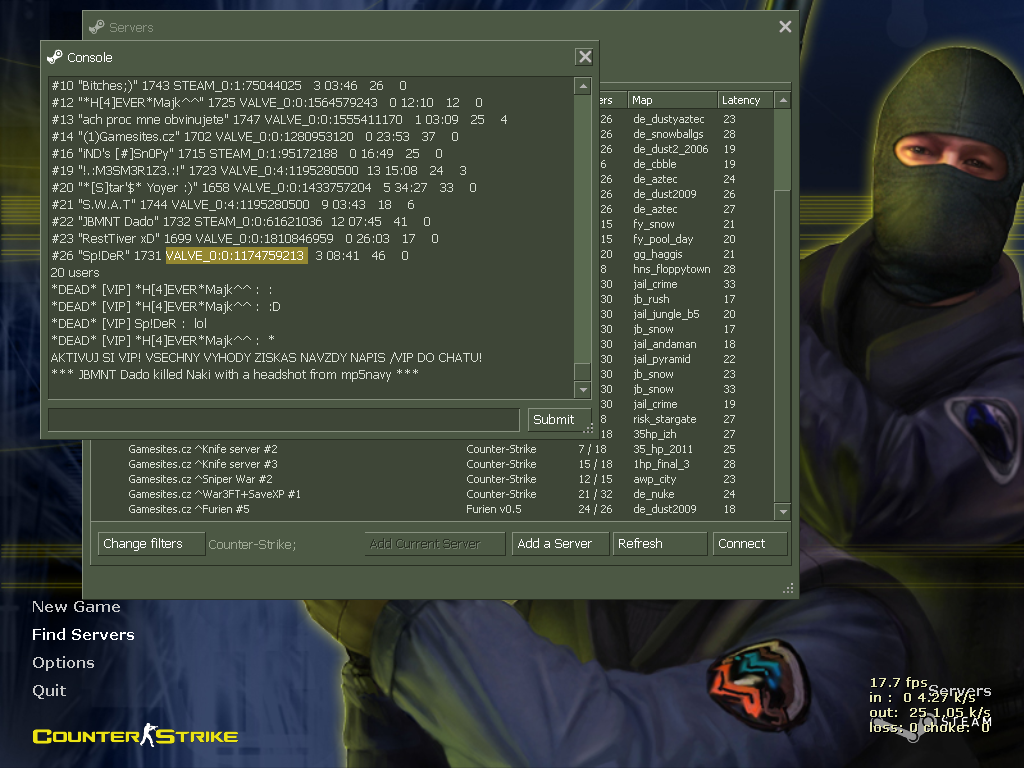Open Change filters panel
This screenshot has width=1024, height=768.
pyautogui.click(x=152, y=544)
